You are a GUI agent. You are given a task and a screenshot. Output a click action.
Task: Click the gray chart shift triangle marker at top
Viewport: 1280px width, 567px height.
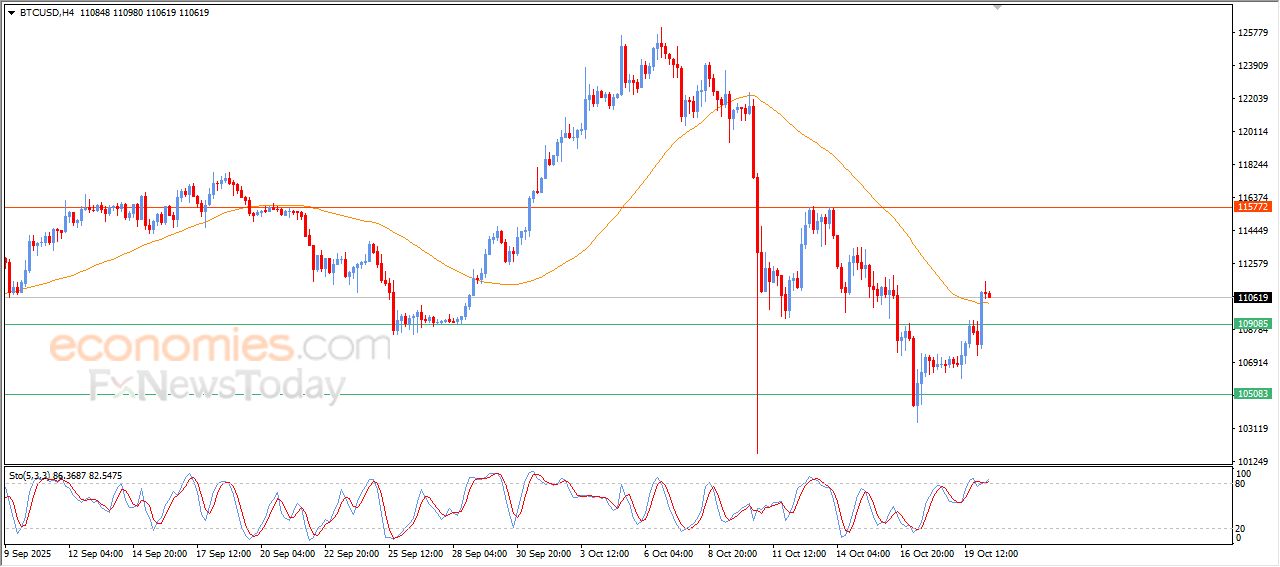(996, 7)
